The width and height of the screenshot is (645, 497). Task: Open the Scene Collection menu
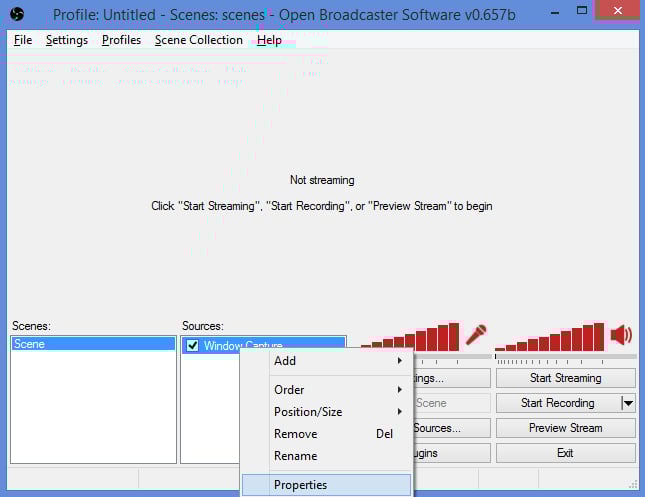pyautogui.click(x=199, y=40)
